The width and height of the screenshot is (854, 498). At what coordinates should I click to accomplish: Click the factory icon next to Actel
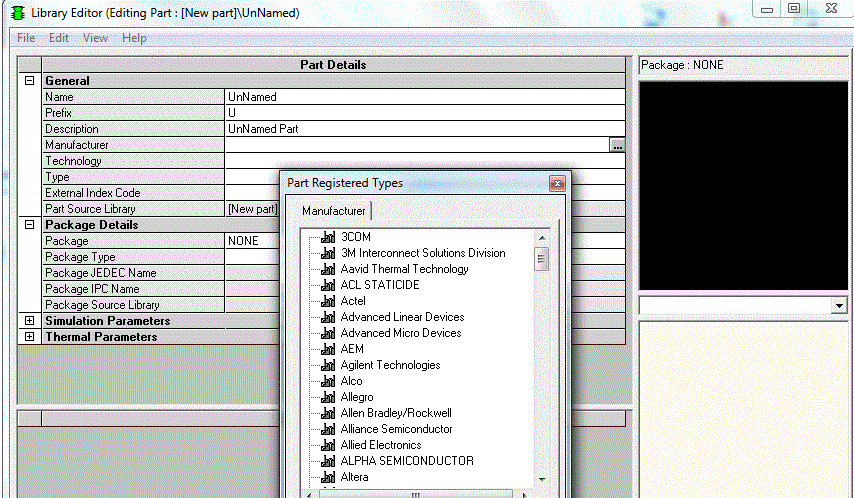pyautogui.click(x=328, y=301)
